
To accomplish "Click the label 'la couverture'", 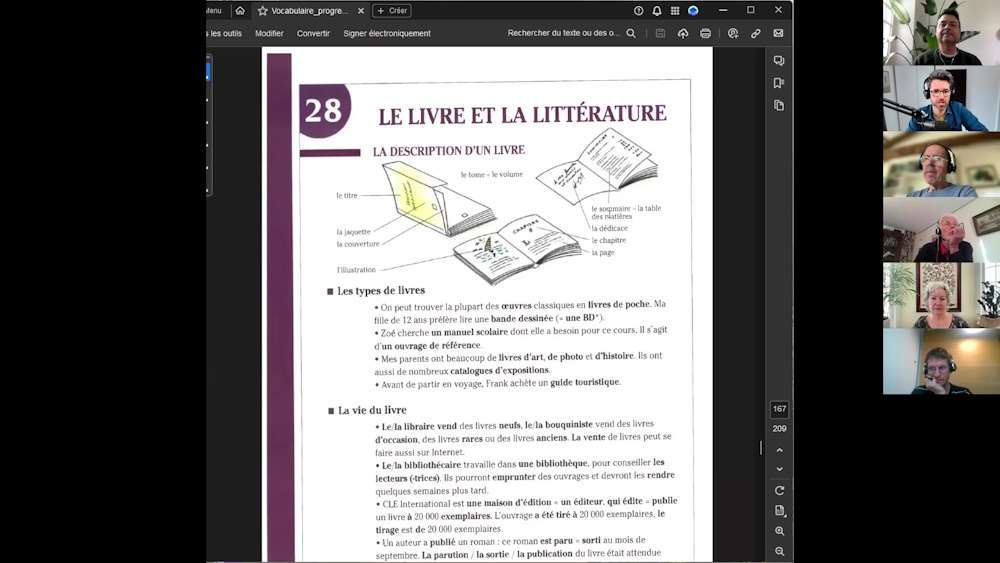I will click(x=358, y=244).
